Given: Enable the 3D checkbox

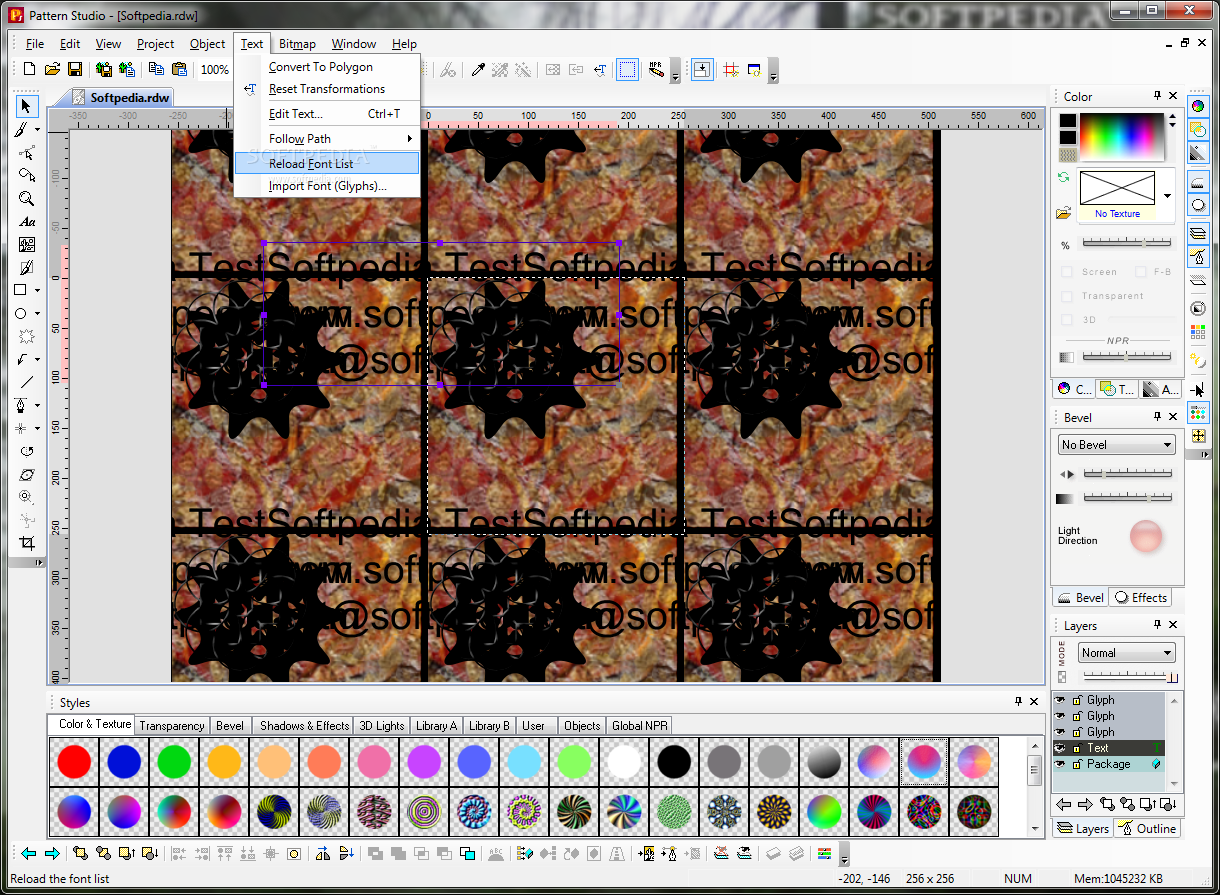Looking at the screenshot, I should tap(1067, 320).
